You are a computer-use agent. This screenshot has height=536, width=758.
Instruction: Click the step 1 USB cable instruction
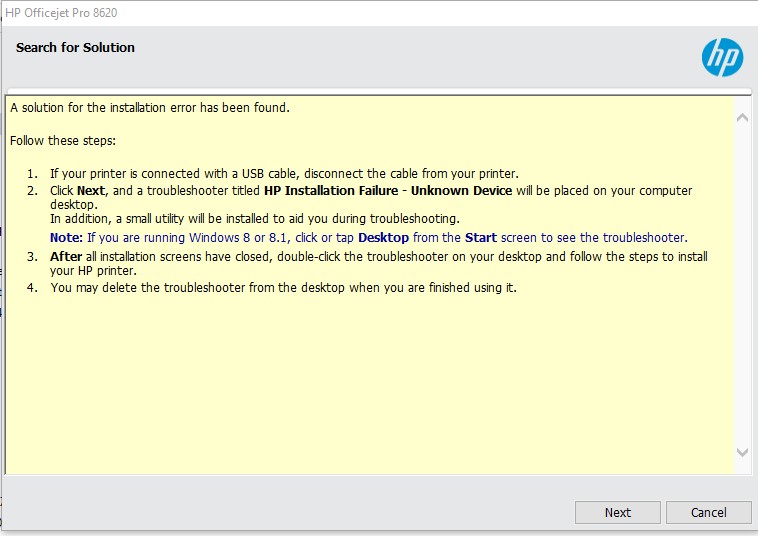[x=284, y=173]
